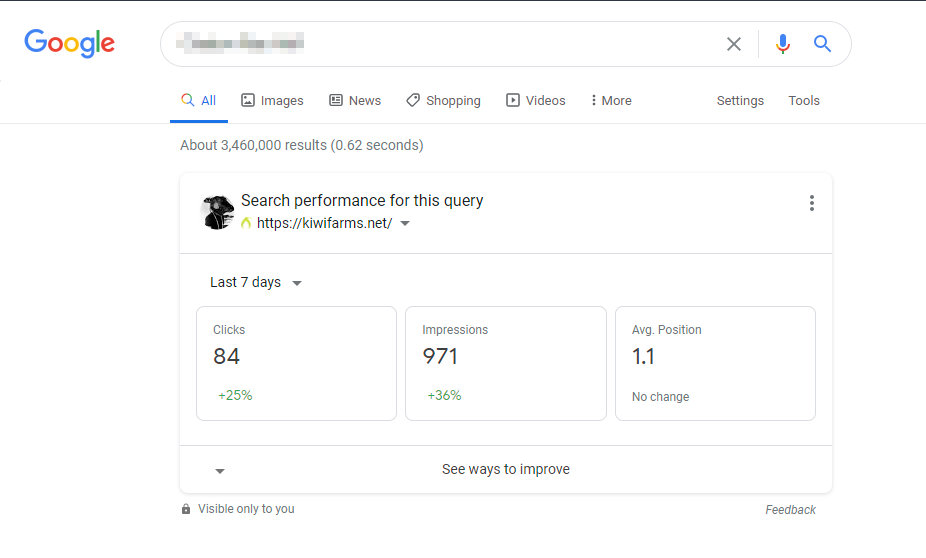This screenshot has height=558, width=926.
Task: Open the Impressions metric card
Action: click(x=506, y=363)
